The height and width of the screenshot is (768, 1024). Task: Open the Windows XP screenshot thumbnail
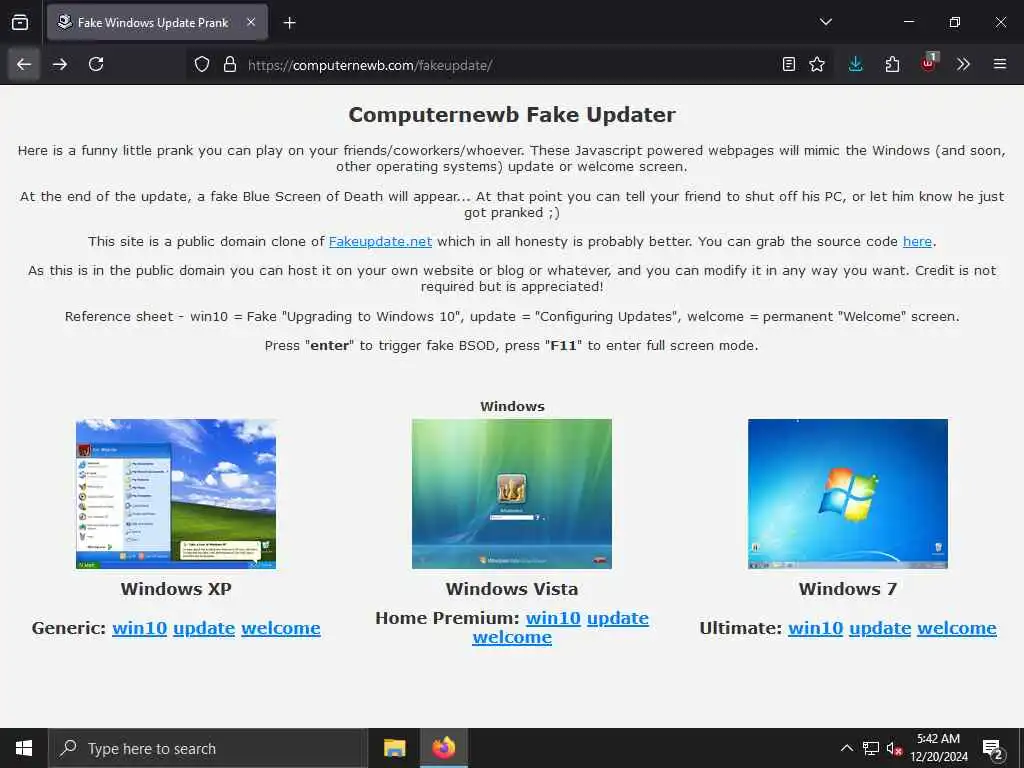(176, 494)
